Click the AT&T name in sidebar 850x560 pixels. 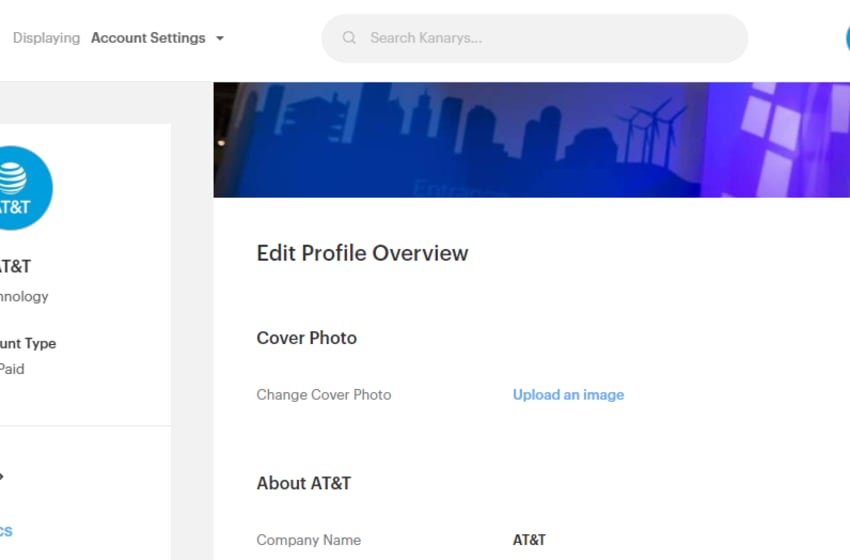[x=15, y=266]
